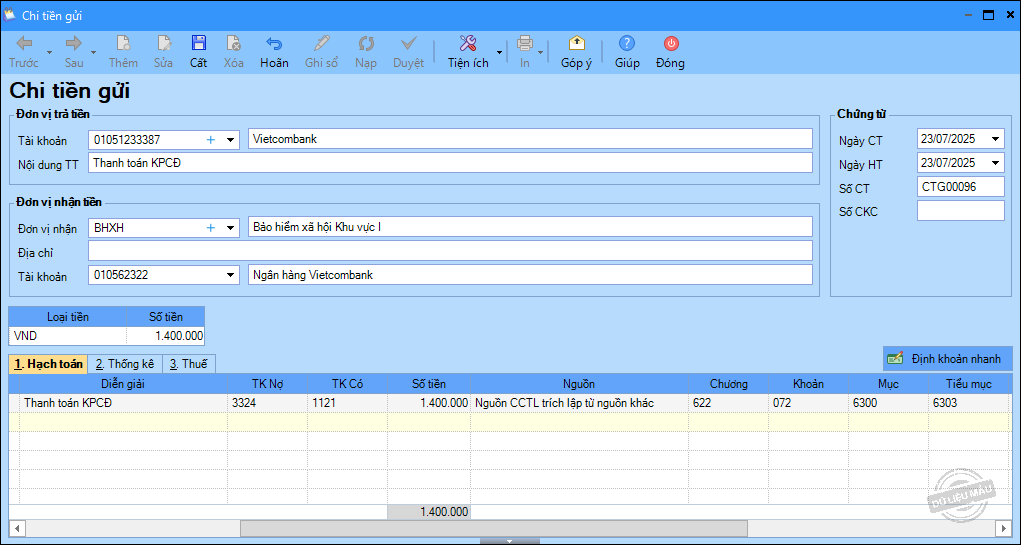The image size is (1021, 545).
Task: Save with the Cất floppy disk icon
Action: pyautogui.click(x=199, y=44)
